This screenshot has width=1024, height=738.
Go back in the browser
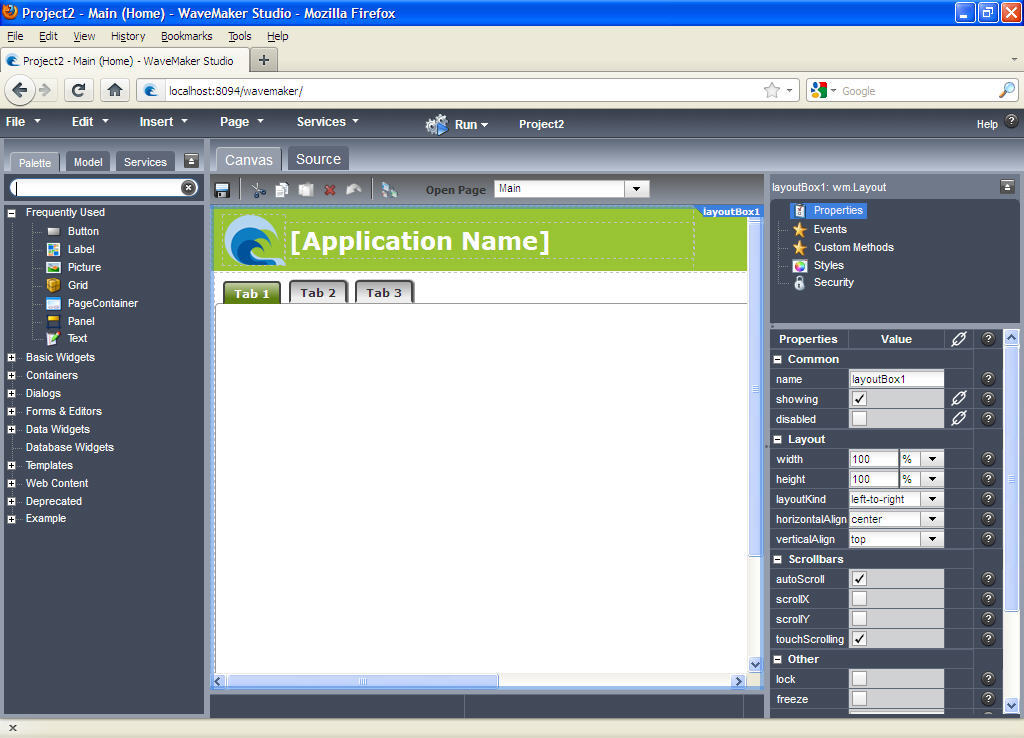click(x=20, y=90)
